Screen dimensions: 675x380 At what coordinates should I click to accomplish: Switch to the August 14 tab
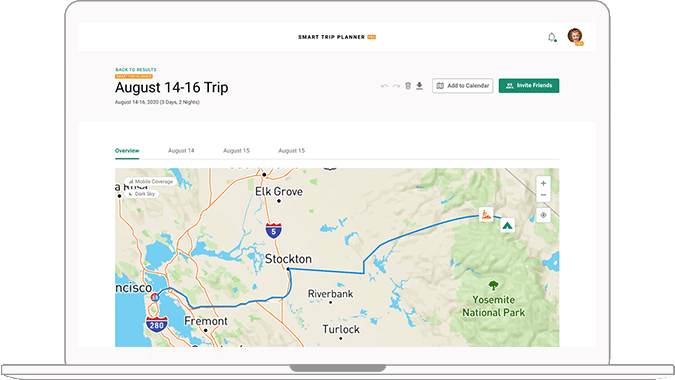coord(181,151)
